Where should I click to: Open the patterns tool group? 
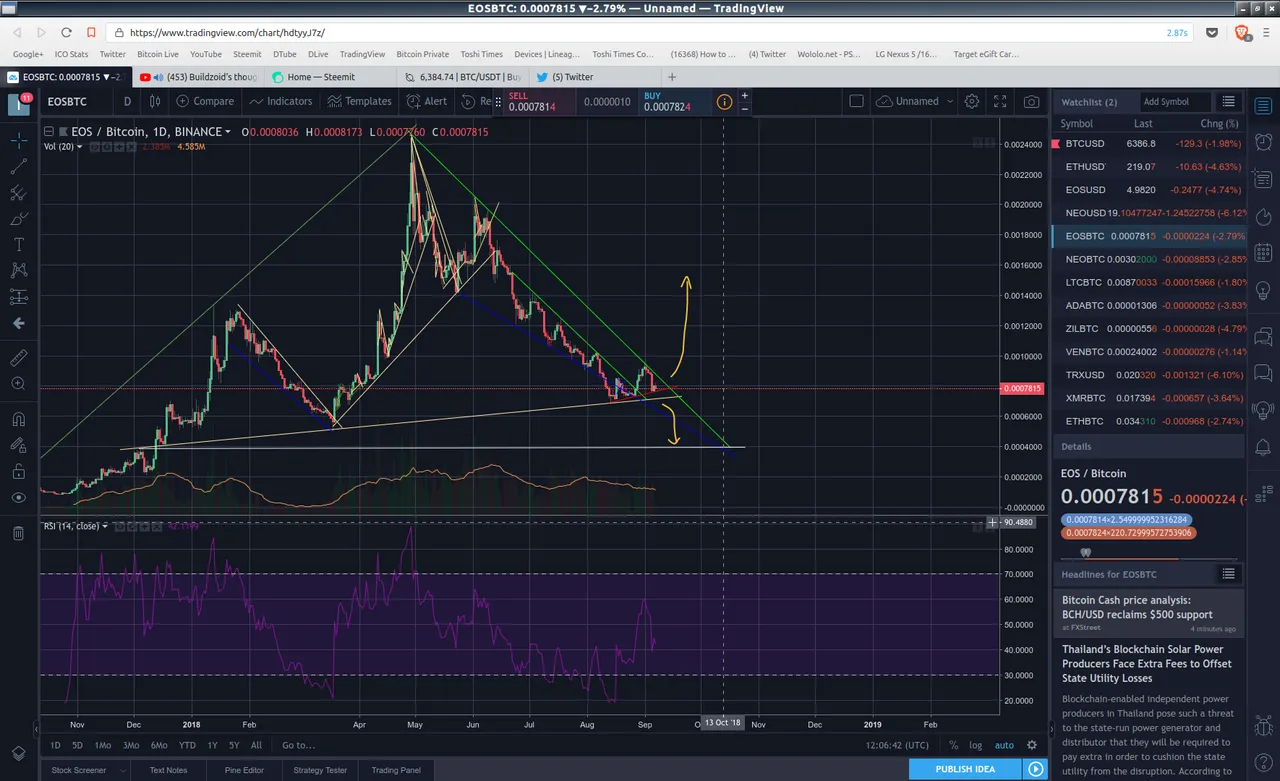[x=18, y=271]
